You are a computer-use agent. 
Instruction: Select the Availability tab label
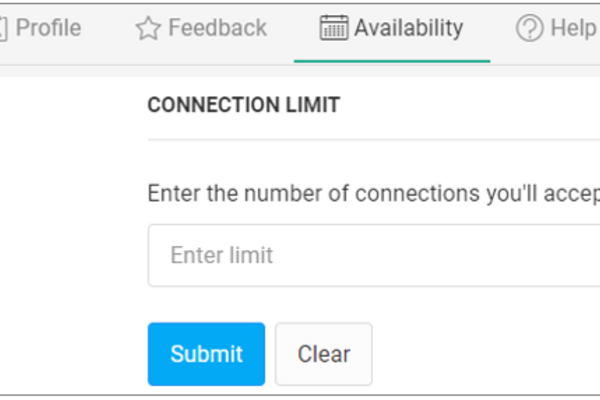click(x=408, y=28)
